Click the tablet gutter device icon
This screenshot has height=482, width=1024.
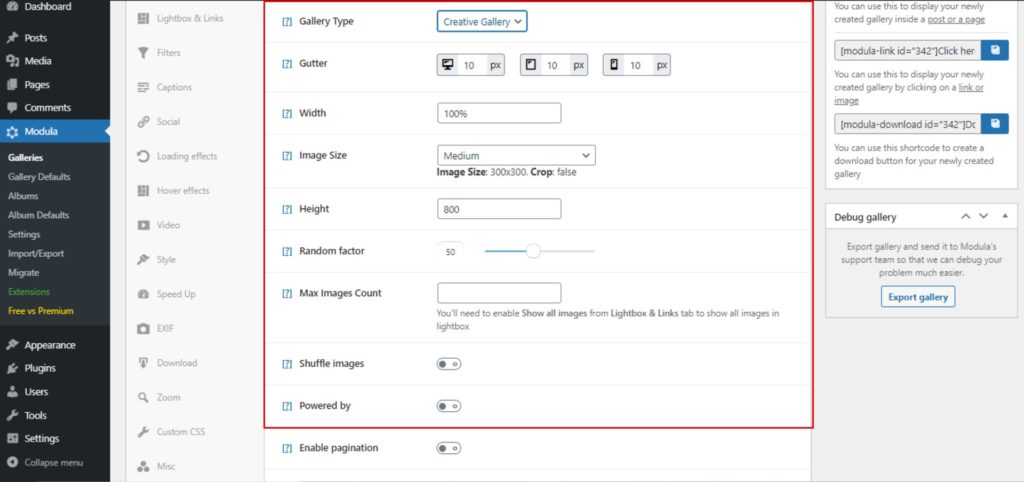pyautogui.click(x=531, y=65)
